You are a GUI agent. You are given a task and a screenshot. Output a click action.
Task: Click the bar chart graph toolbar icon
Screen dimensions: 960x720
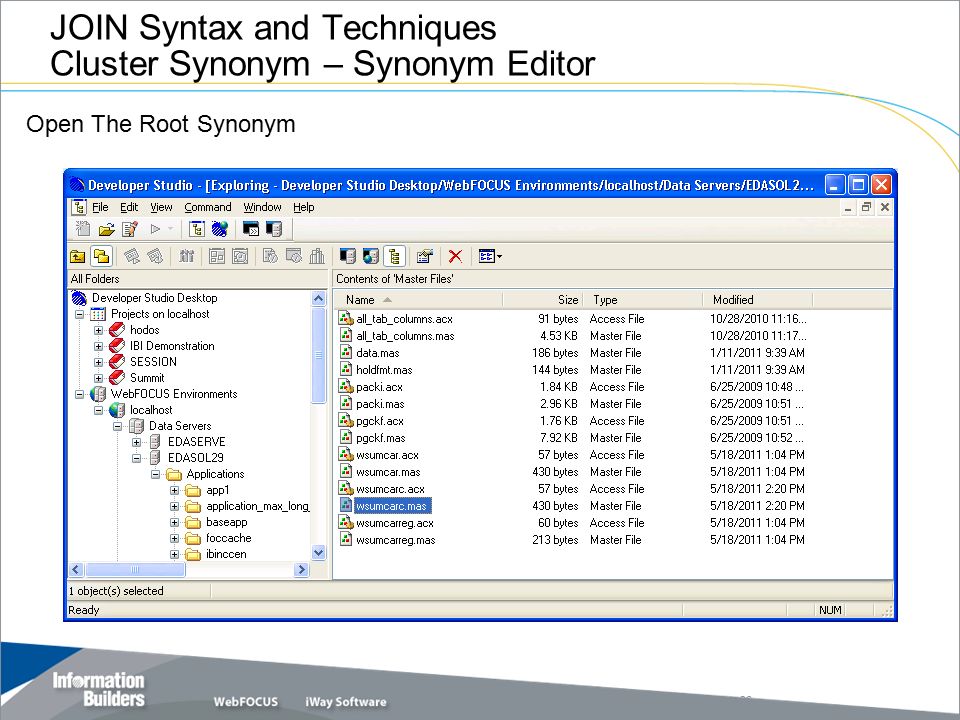[x=317, y=257]
